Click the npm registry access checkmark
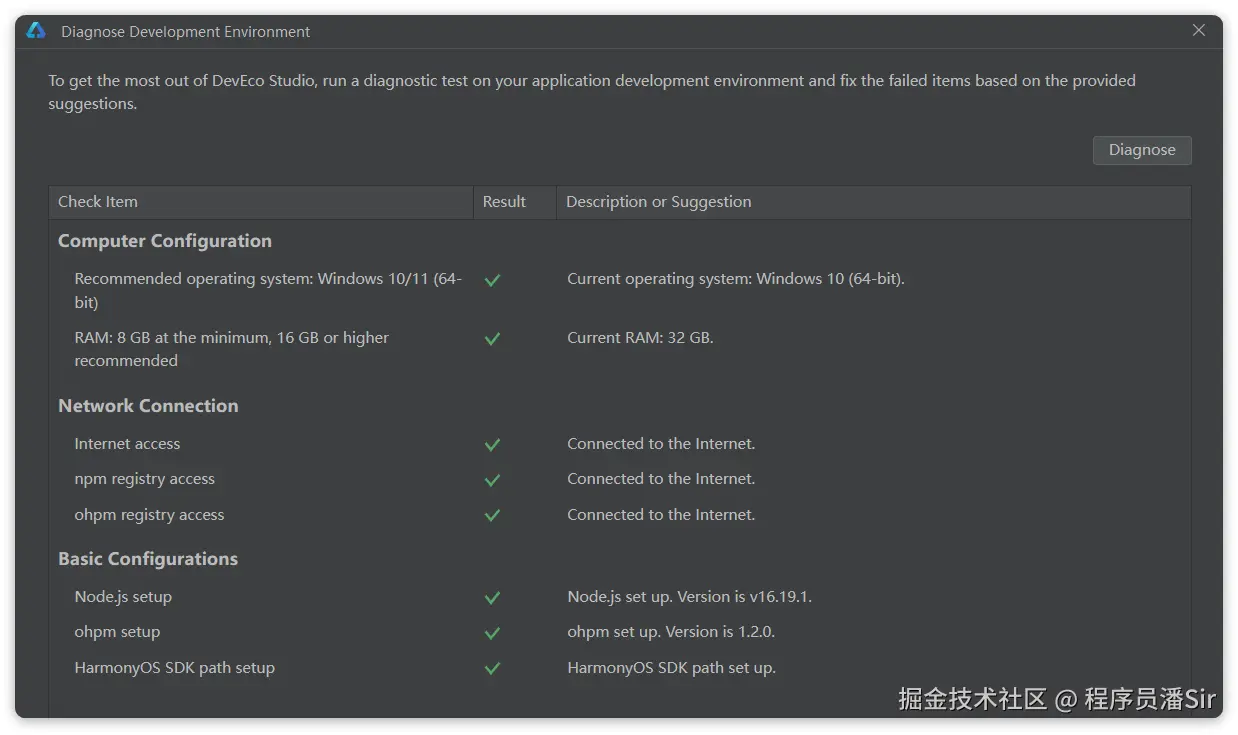This screenshot has width=1238, height=735. (492, 480)
